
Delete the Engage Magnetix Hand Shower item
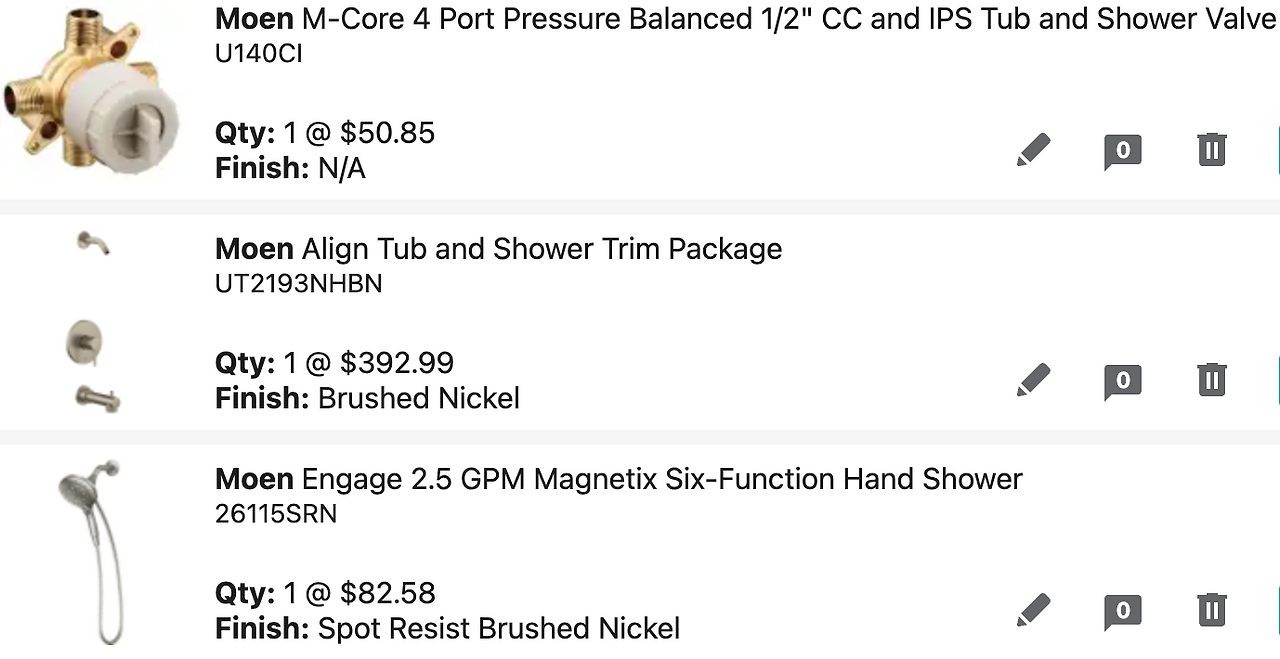coord(1211,610)
